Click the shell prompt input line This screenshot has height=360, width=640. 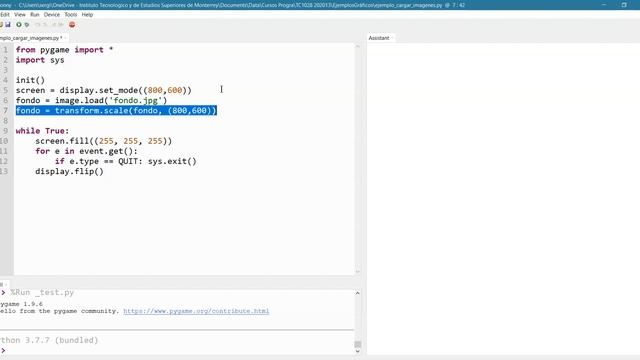(x=178, y=350)
